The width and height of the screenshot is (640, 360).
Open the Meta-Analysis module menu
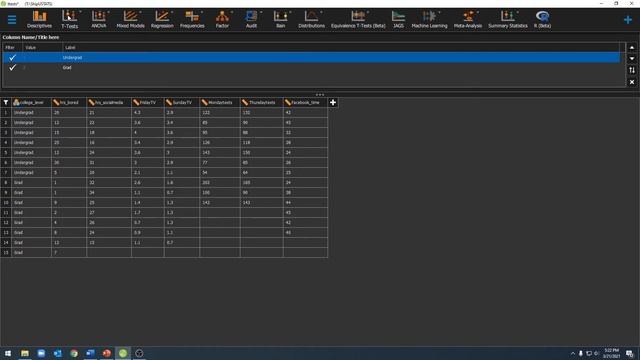(x=468, y=19)
